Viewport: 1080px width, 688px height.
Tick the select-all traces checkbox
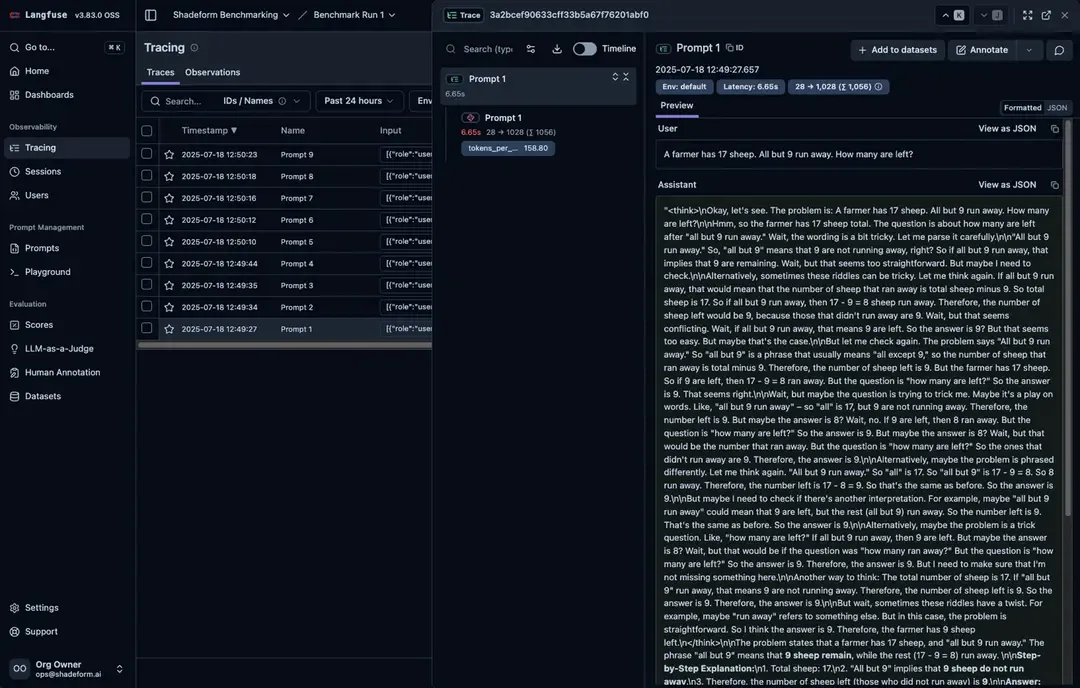click(x=147, y=131)
